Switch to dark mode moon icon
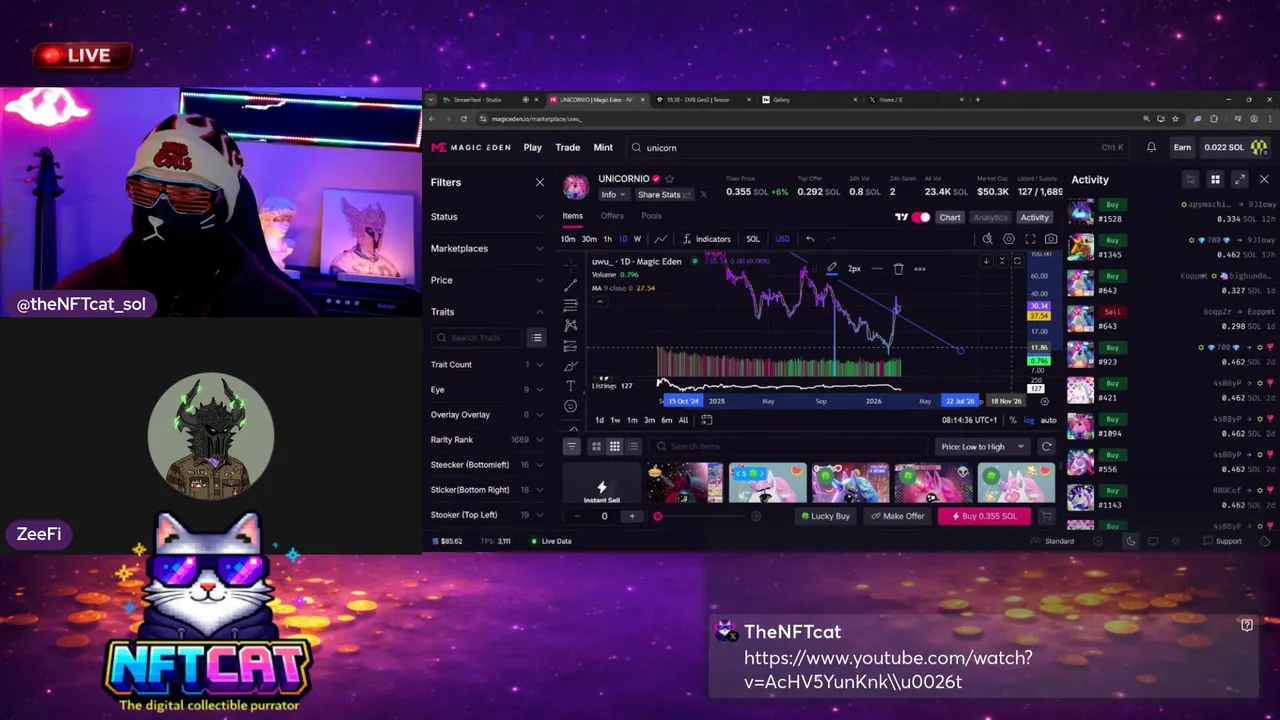 (1130, 541)
